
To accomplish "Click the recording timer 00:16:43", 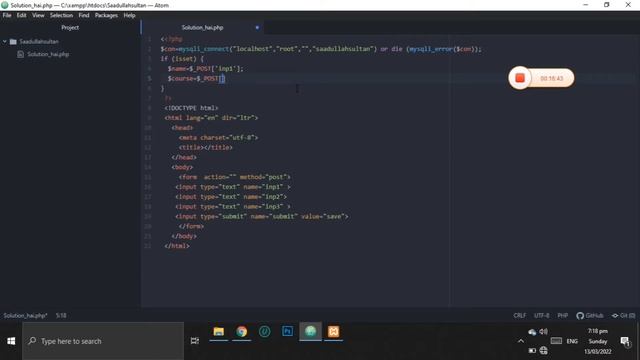I will pos(551,78).
